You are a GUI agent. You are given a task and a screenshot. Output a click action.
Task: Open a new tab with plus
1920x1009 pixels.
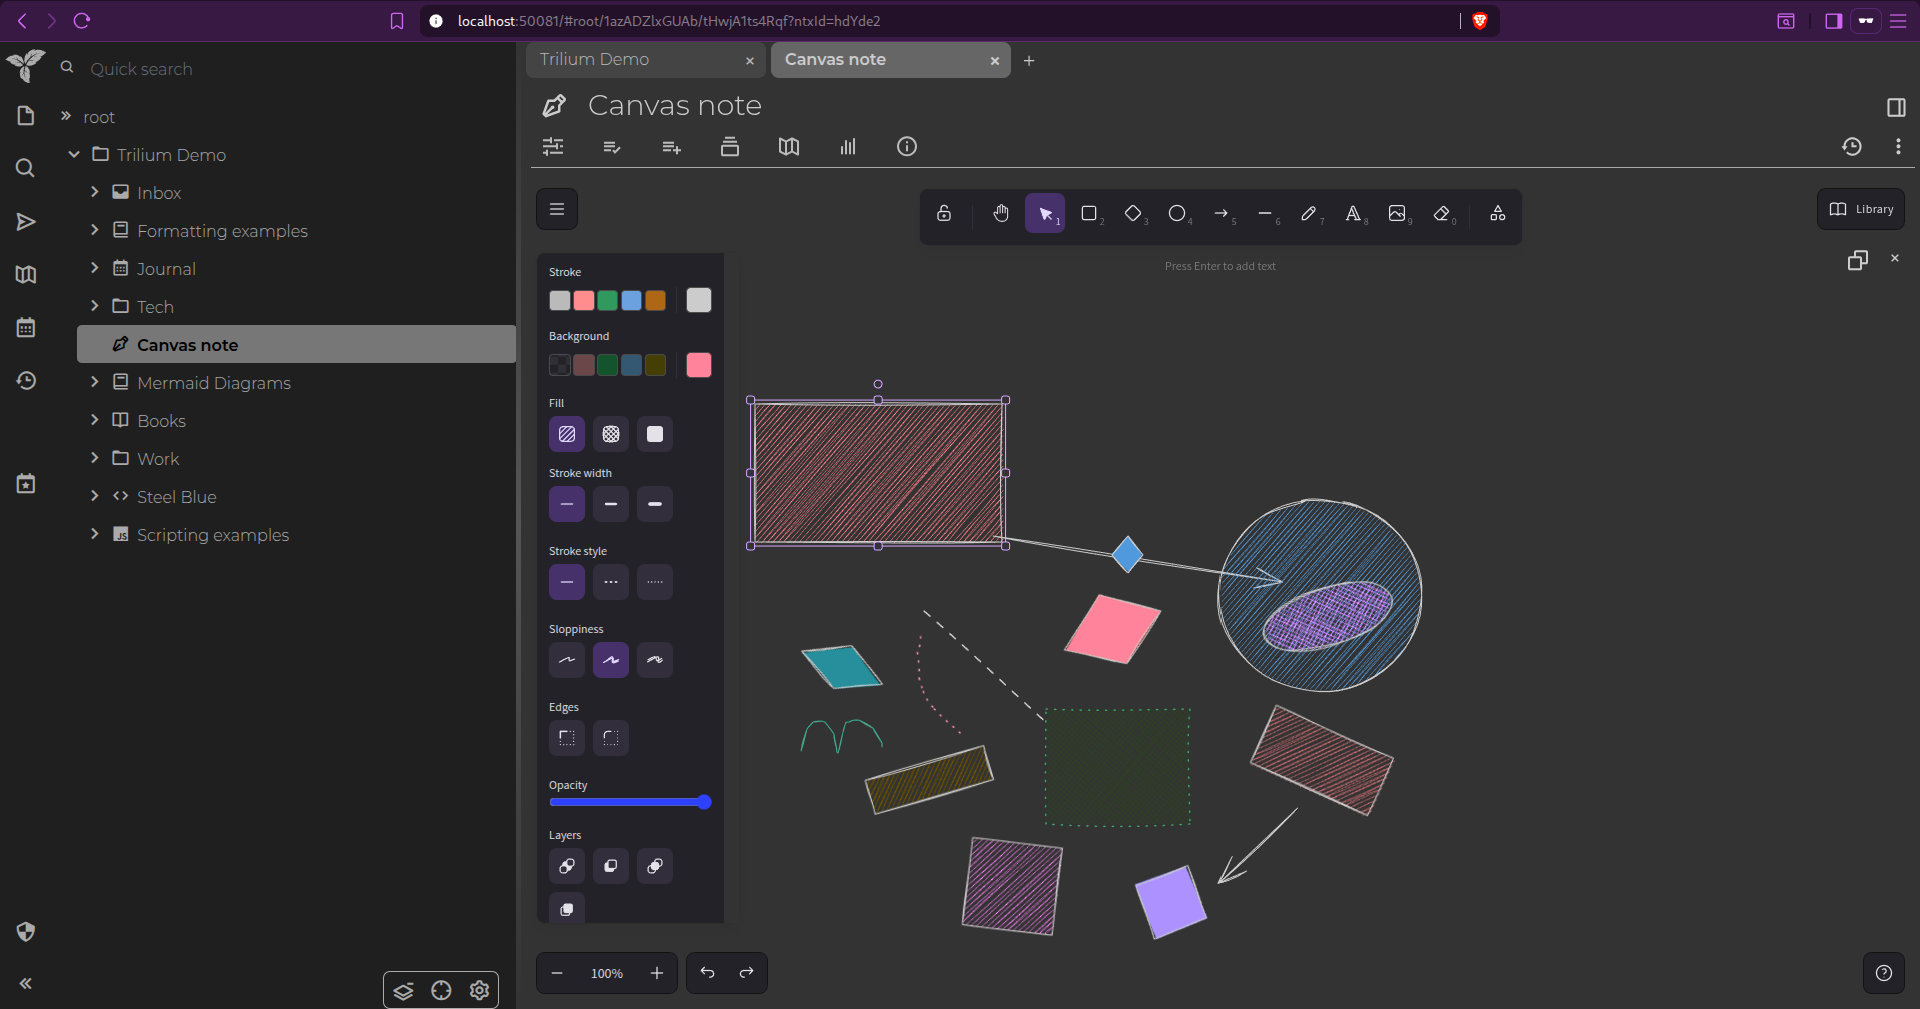pyautogui.click(x=1029, y=61)
